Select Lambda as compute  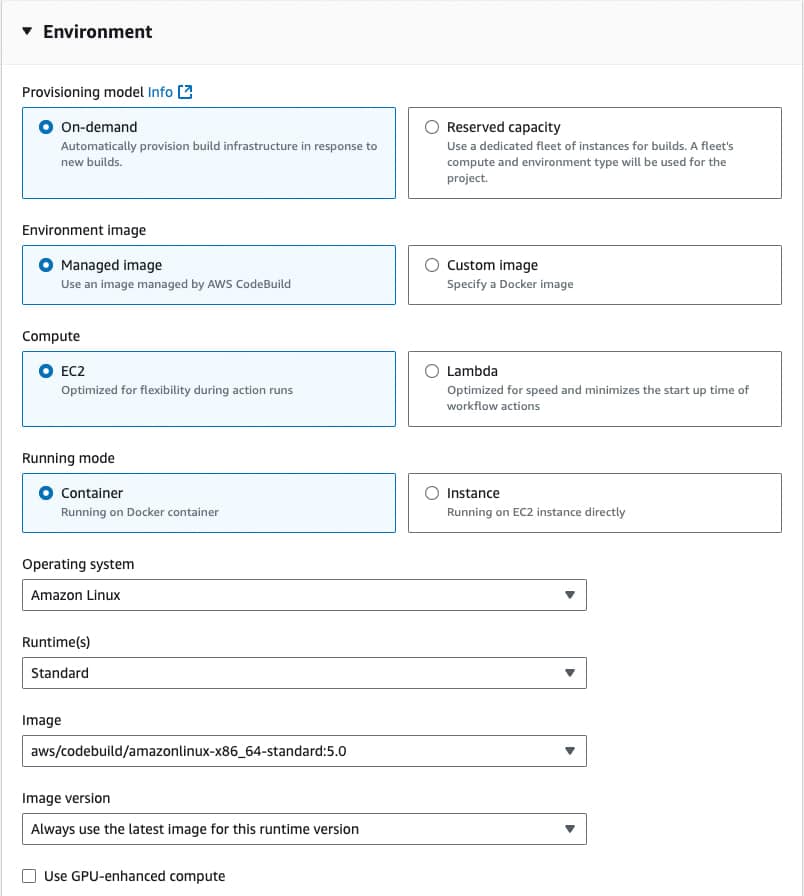[432, 371]
